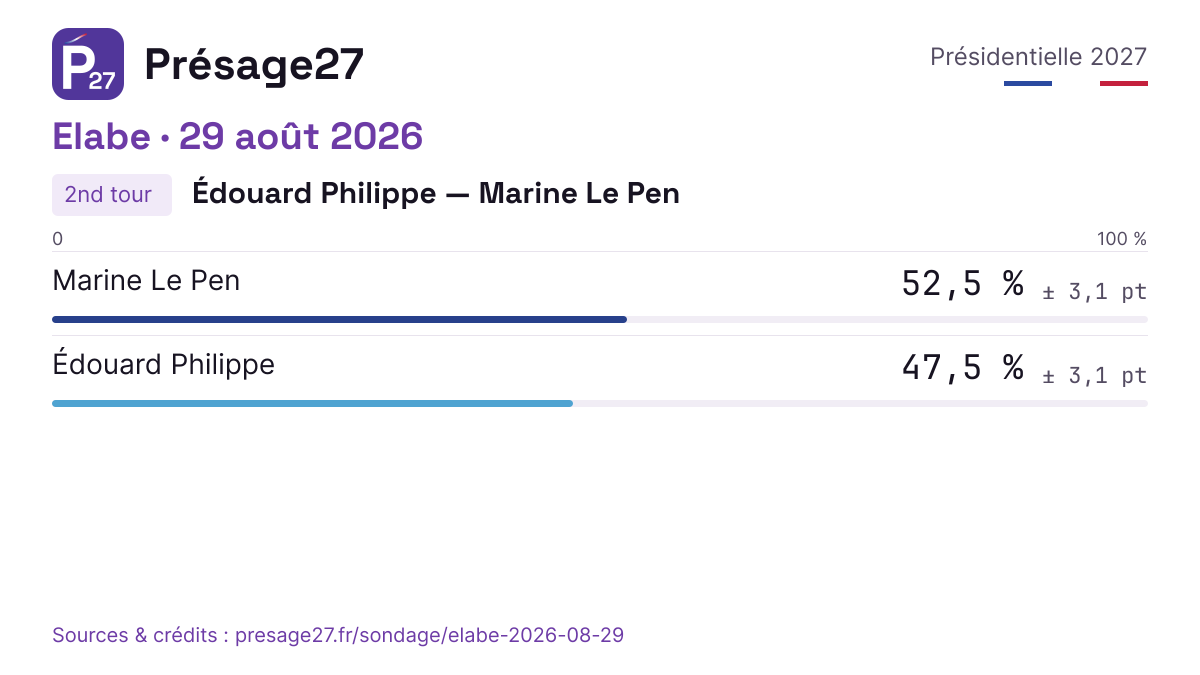Click the light blue Édouard Philippe bar
This screenshot has height=675, width=1200.
tap(312, 404)
